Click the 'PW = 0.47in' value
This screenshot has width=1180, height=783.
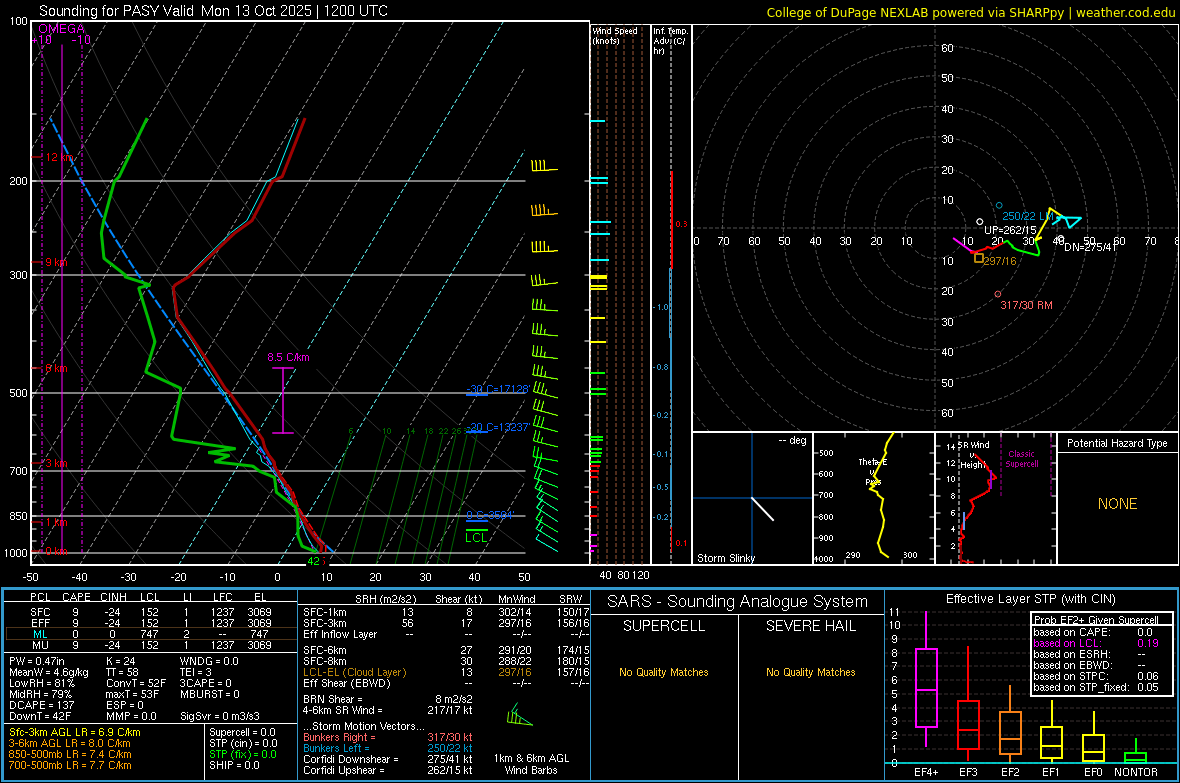[x=37, y=661]
